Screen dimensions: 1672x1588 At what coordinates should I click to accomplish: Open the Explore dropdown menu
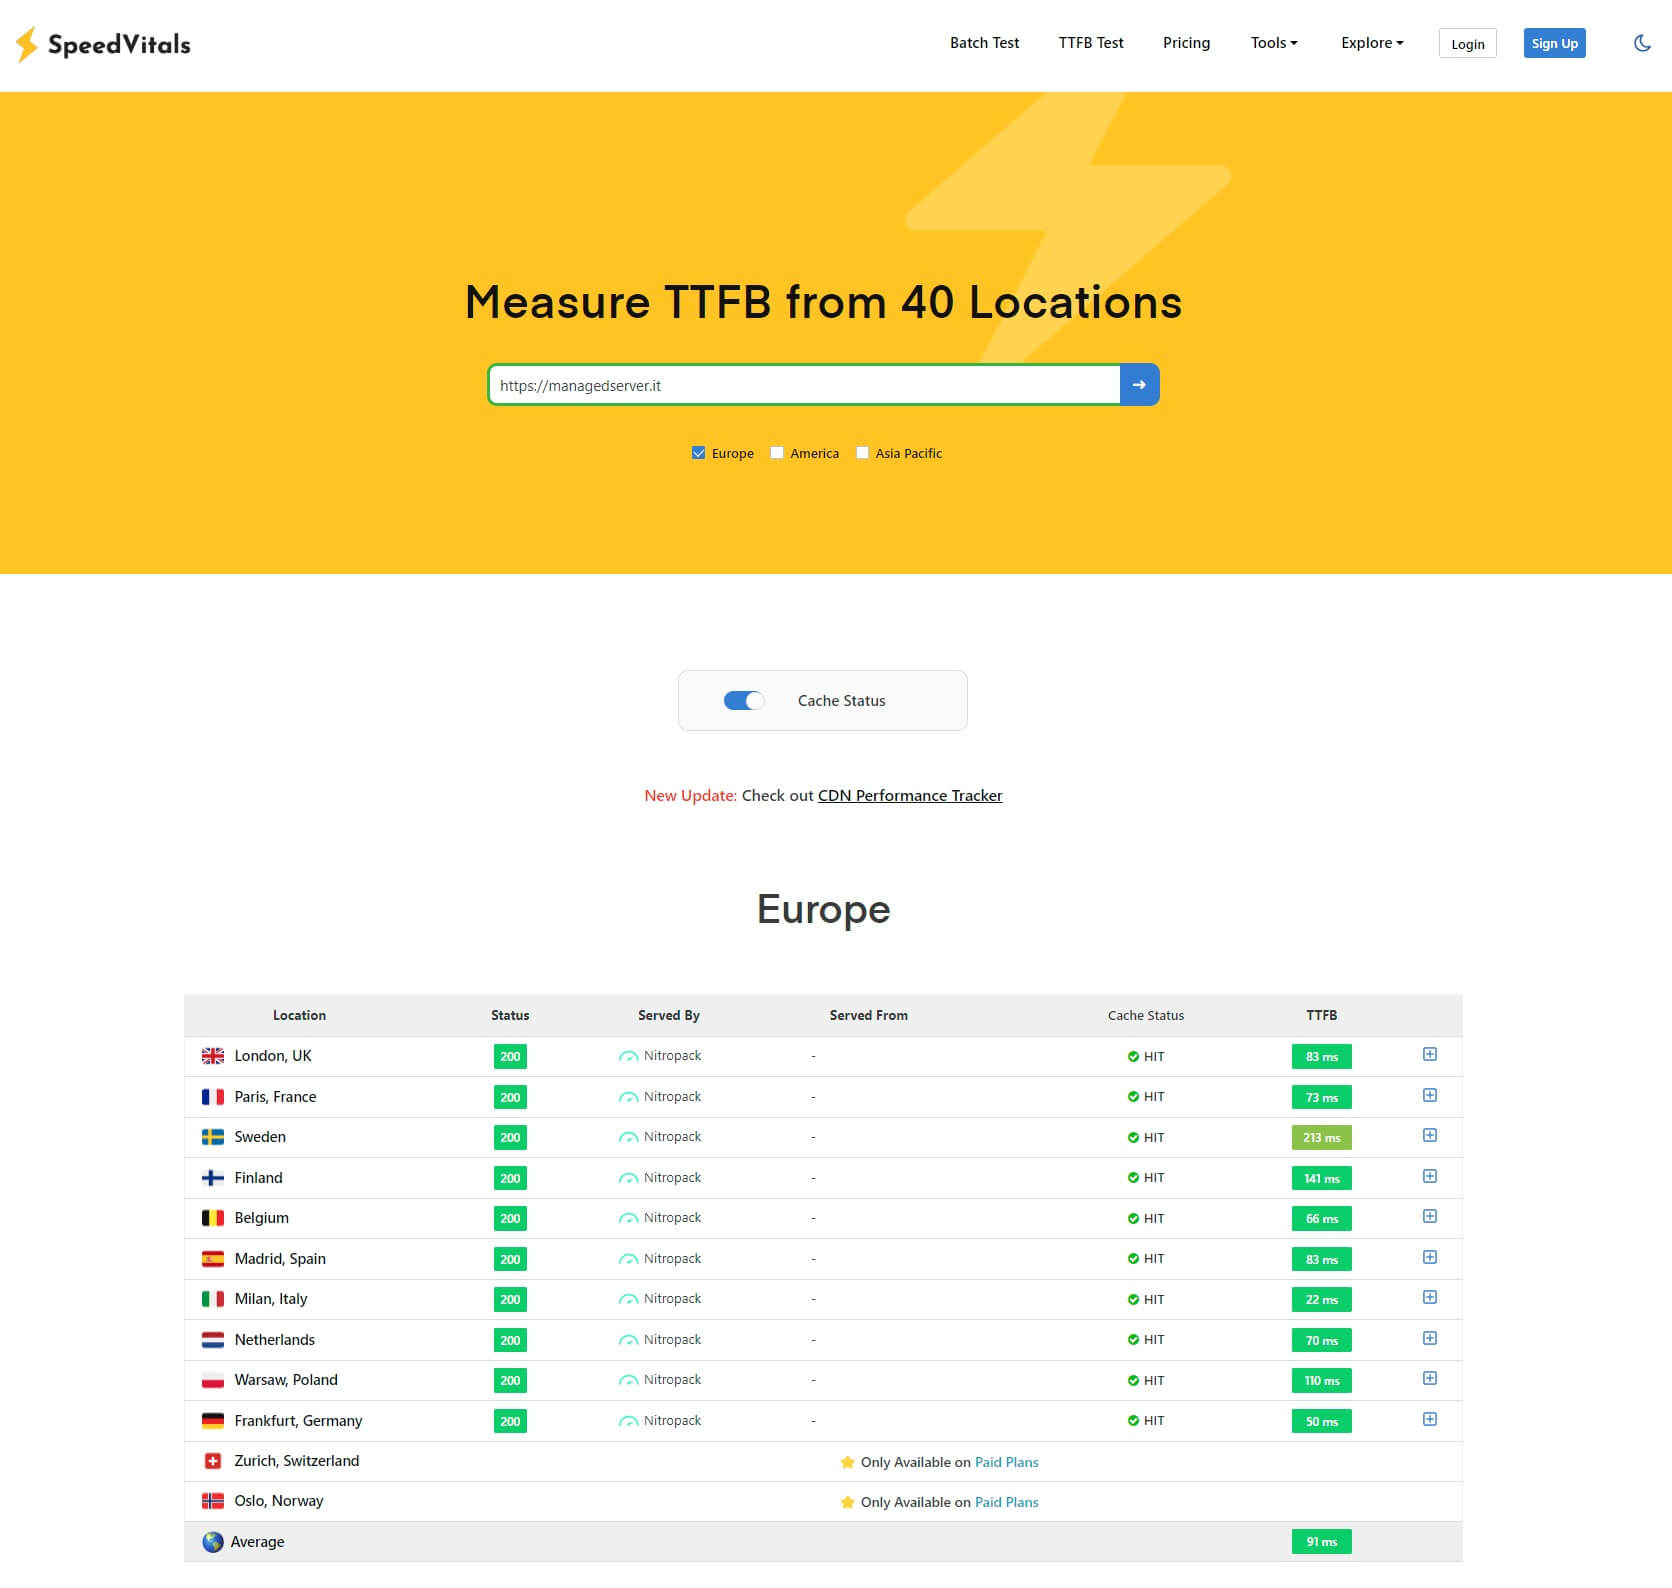point(1372,43)
